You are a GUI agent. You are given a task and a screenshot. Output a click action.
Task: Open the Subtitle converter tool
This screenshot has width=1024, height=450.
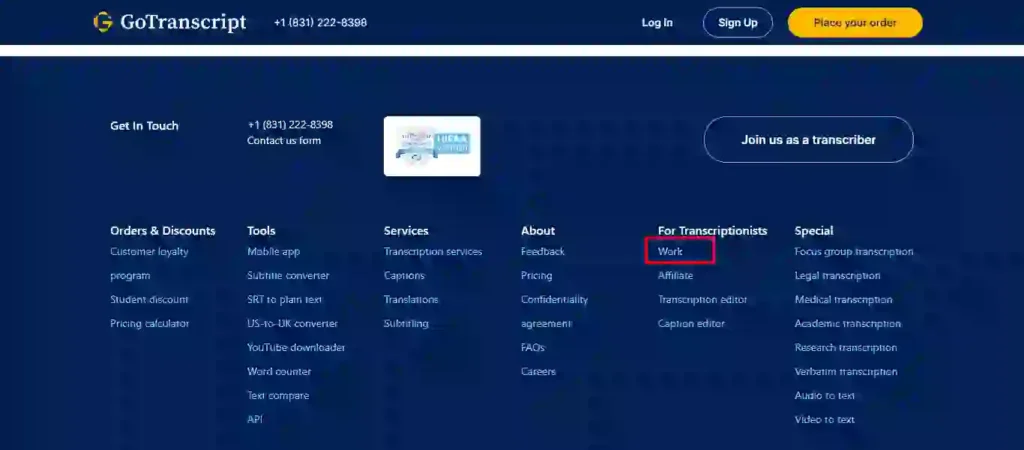point(288,276)
